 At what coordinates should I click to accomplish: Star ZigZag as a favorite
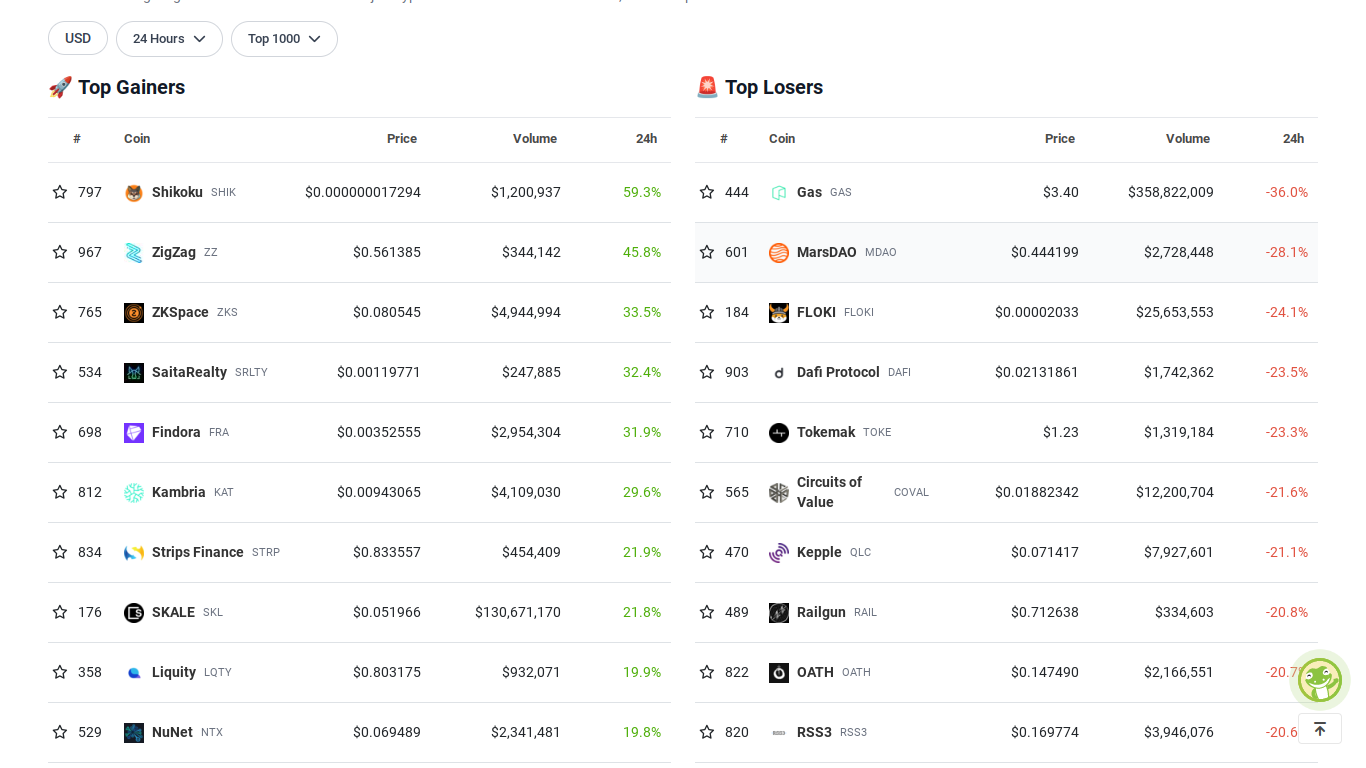60,252
